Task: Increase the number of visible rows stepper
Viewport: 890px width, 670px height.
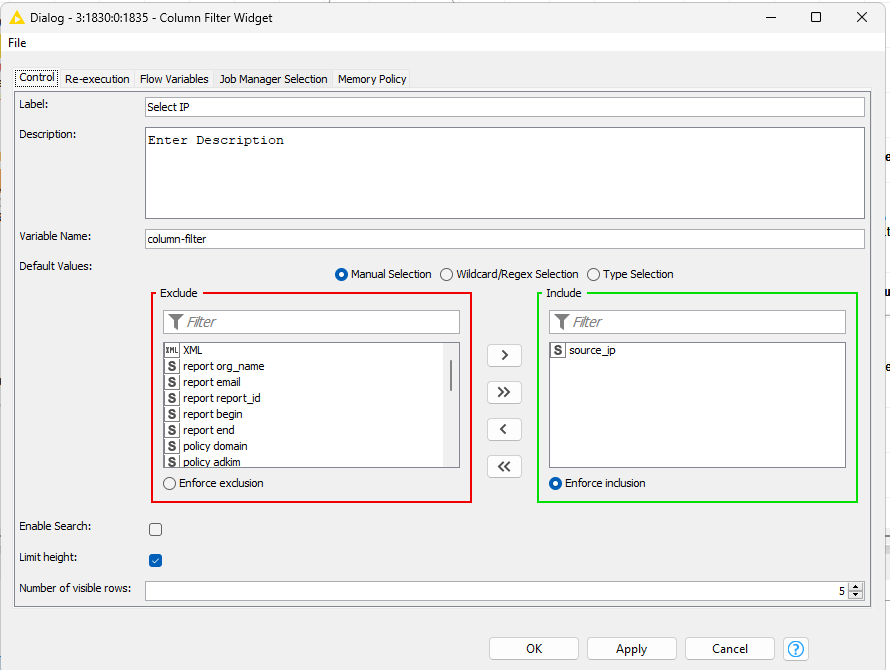Action: click(856, 587)
